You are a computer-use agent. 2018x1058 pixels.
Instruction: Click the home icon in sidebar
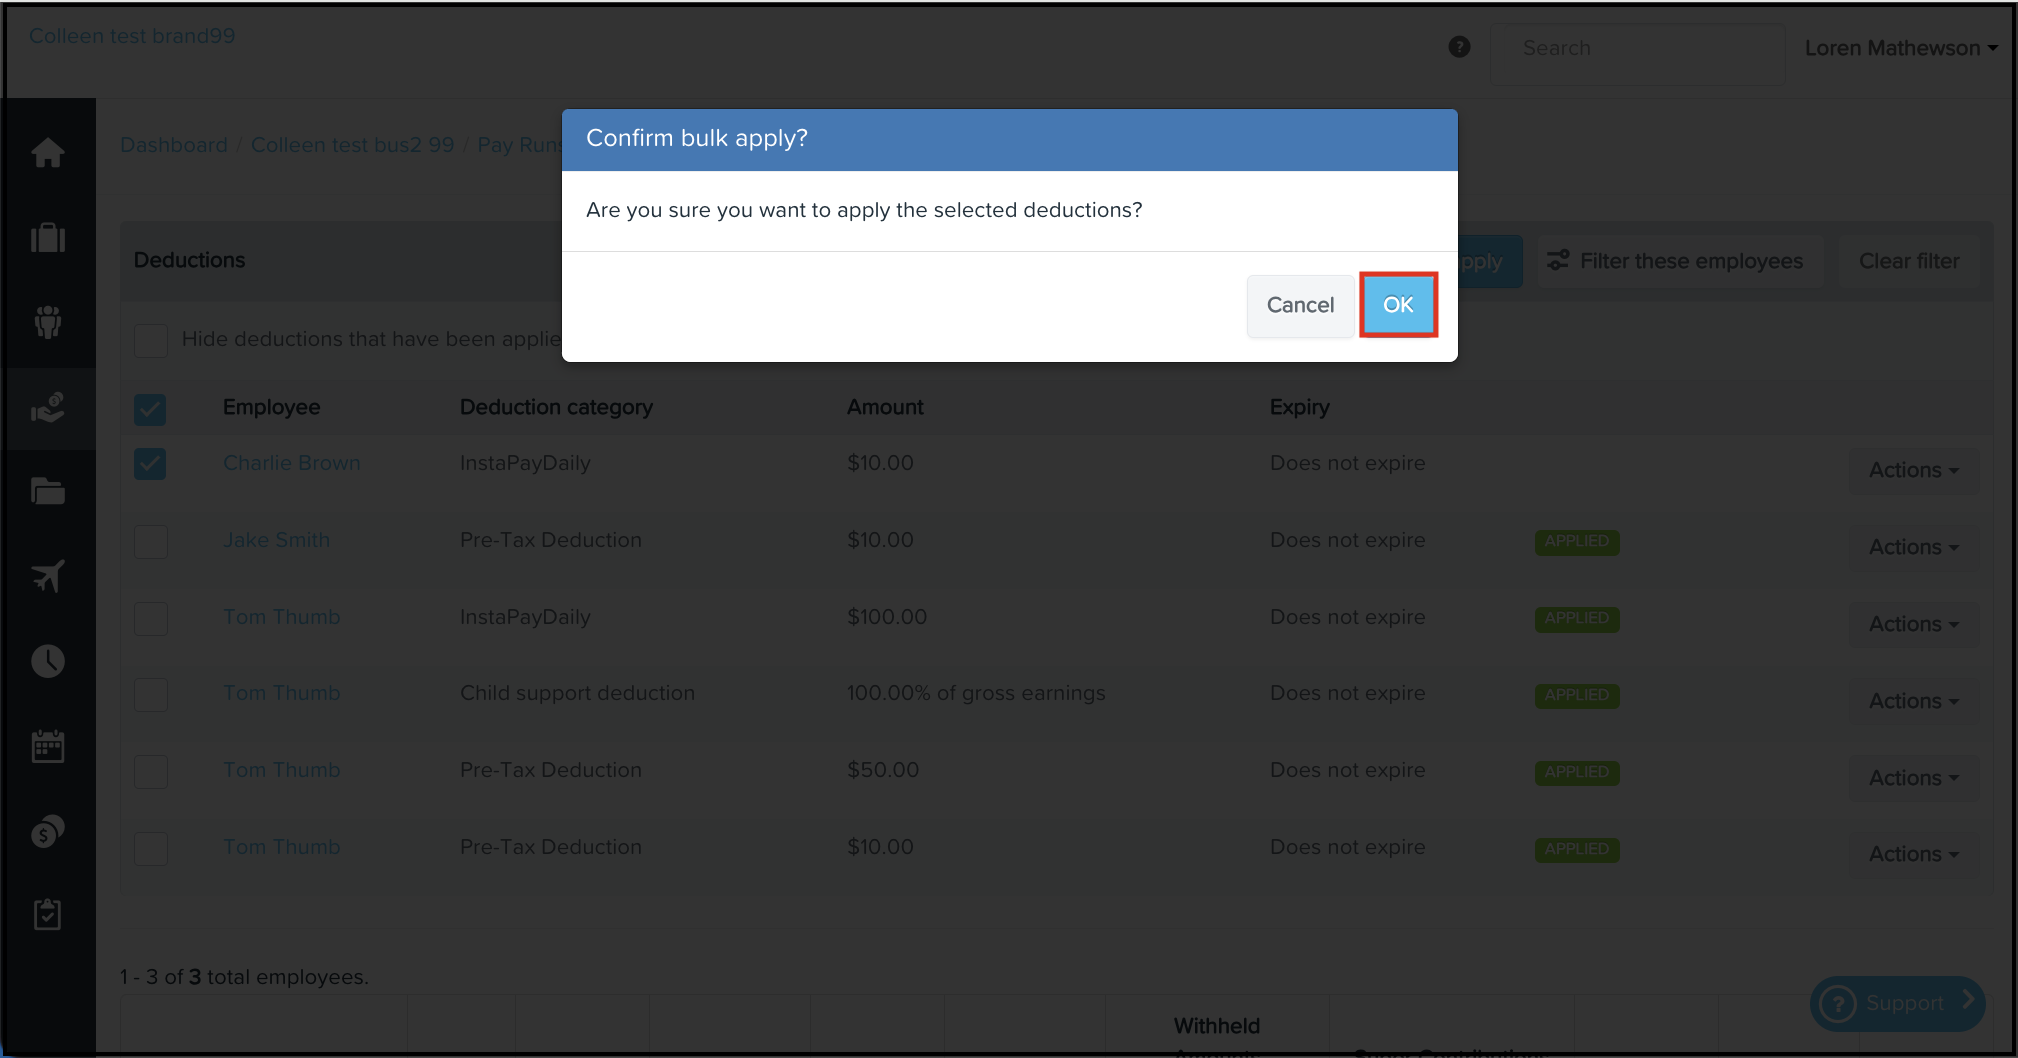(x=48, y=153)
